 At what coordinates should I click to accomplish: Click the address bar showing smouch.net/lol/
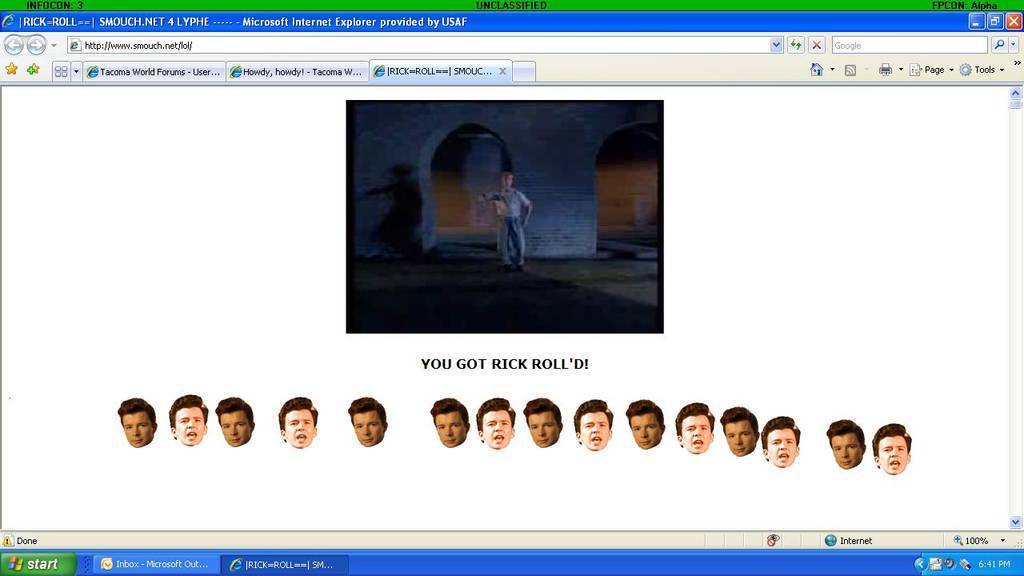pos(418,46)
